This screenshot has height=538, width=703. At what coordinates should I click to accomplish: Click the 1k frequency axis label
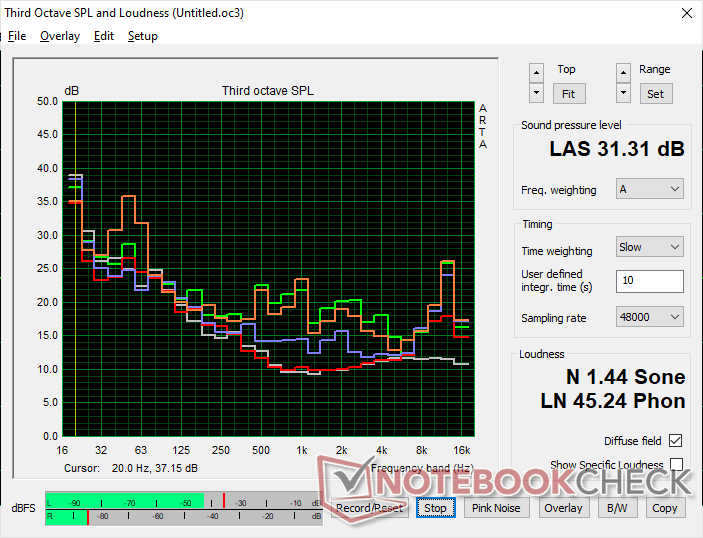coord(302,450)
